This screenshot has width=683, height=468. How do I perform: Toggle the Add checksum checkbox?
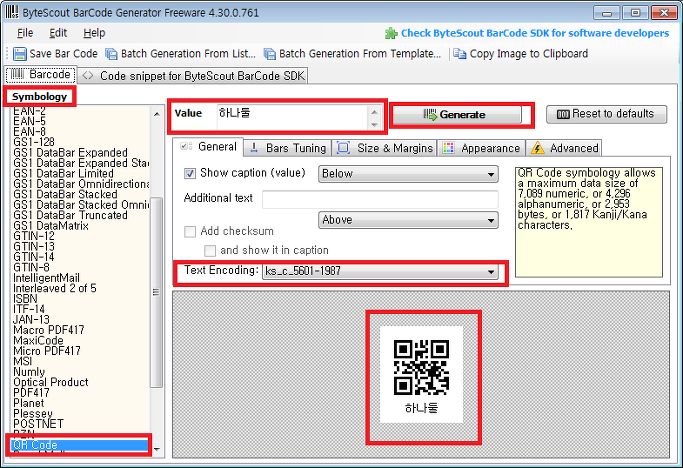[x=190, y=231]
